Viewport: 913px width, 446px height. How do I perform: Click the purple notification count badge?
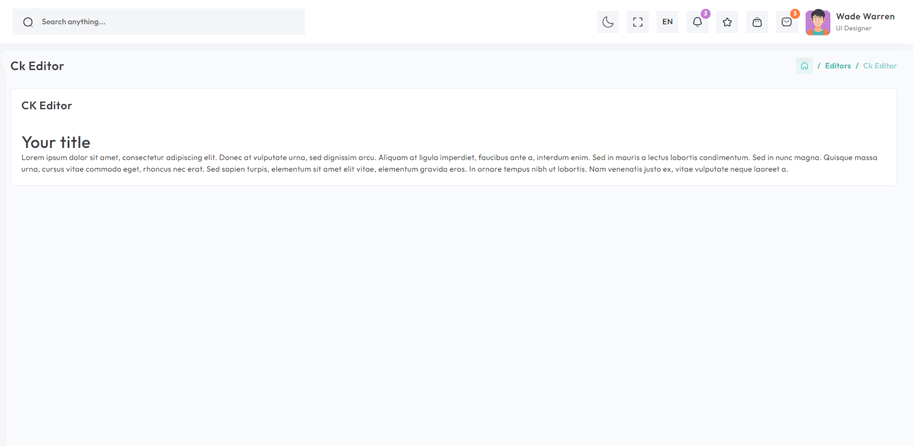(705, 14)
